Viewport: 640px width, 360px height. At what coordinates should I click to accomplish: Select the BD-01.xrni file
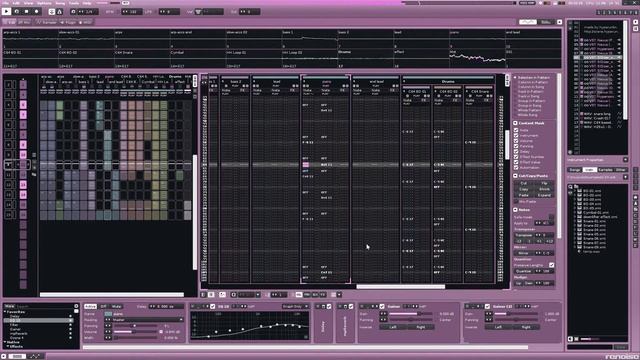592,191
